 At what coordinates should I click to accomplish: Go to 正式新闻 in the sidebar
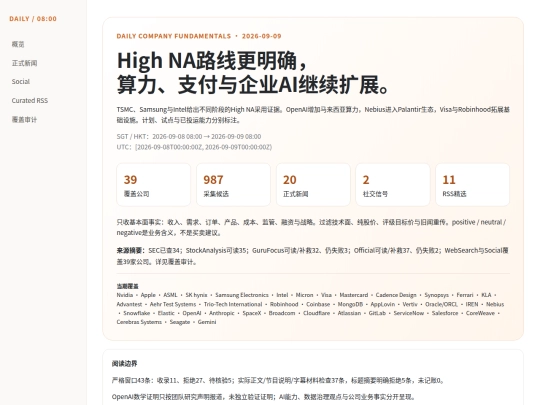click(24, 63)
